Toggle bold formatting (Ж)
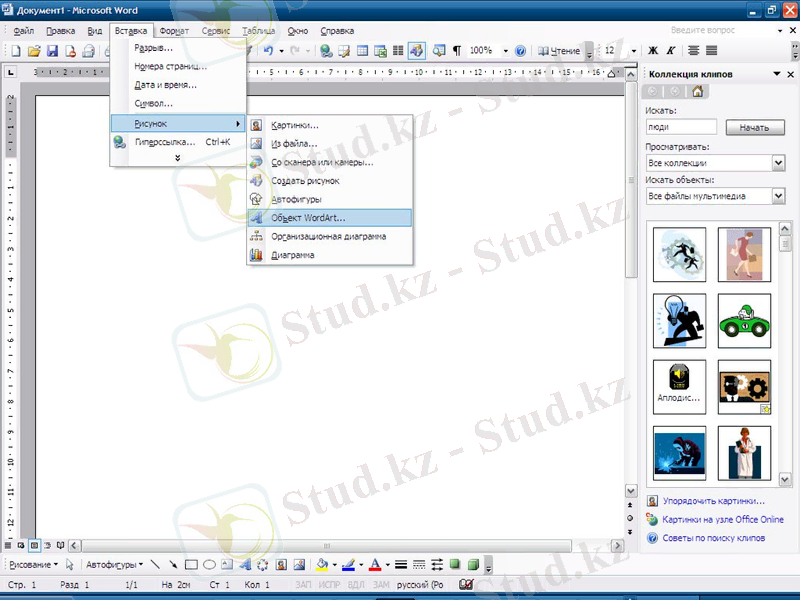The image size is (800, 600). coord(653,50)
